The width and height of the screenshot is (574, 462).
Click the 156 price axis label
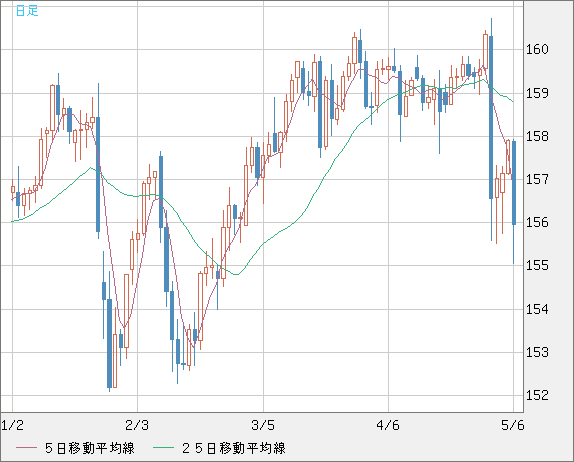pos(537,222)
